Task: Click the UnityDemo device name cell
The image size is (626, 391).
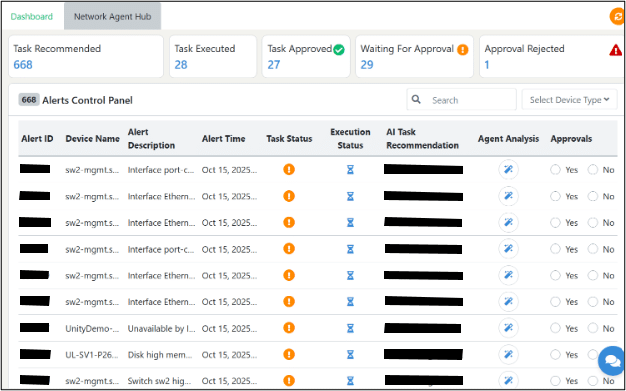Action: point(92,328)
